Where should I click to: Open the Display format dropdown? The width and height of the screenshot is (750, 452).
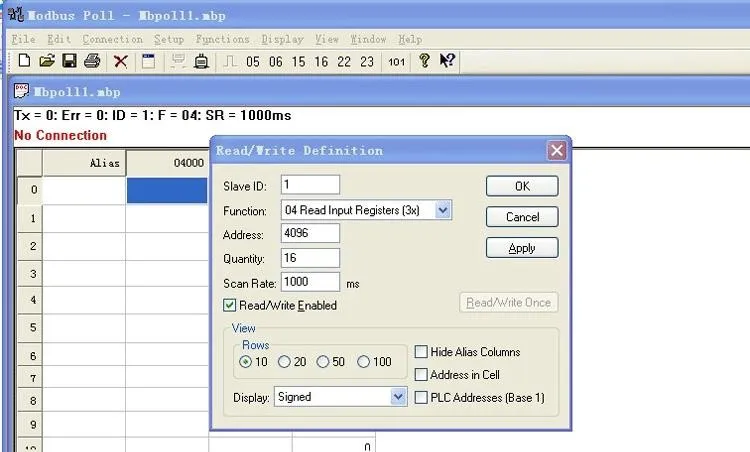coord(398,397)
